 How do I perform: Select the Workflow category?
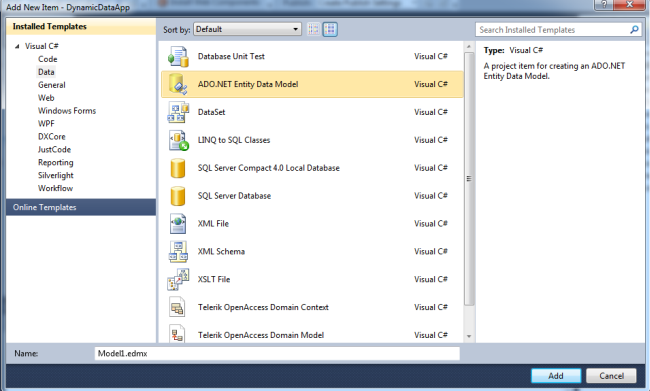pos(56,188)
